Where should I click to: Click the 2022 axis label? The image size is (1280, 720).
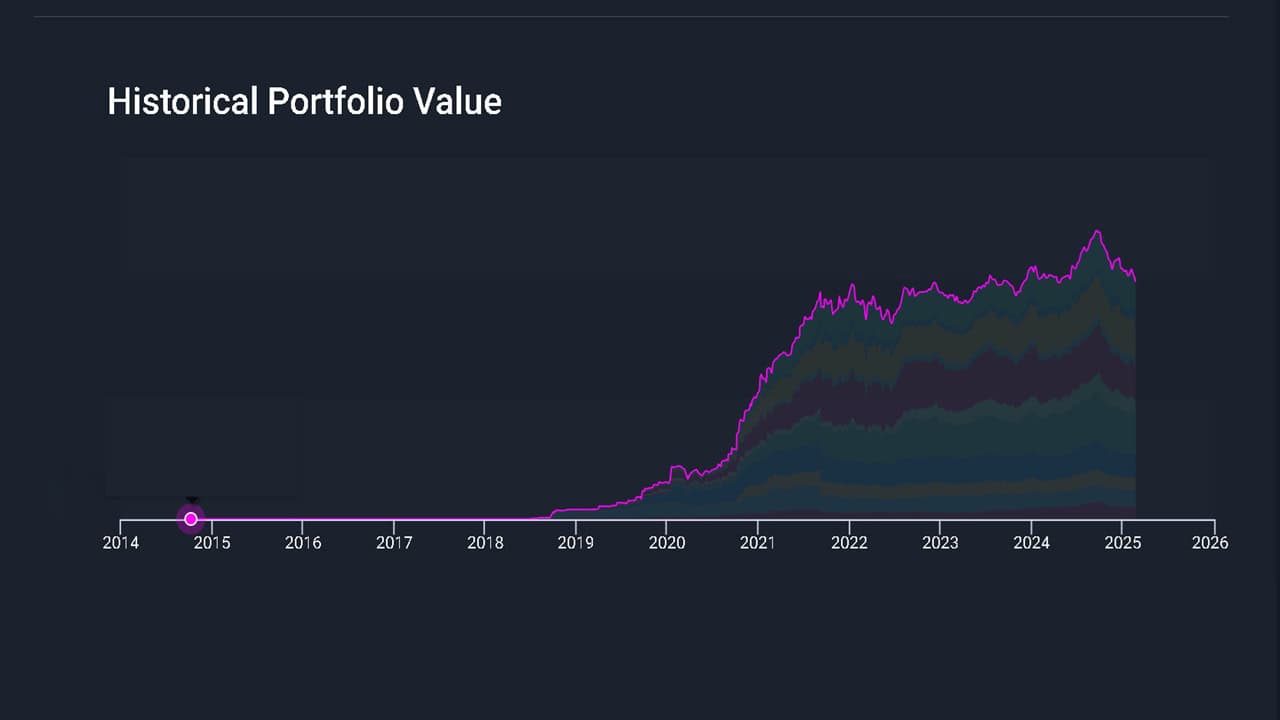[x=849, y=543]
